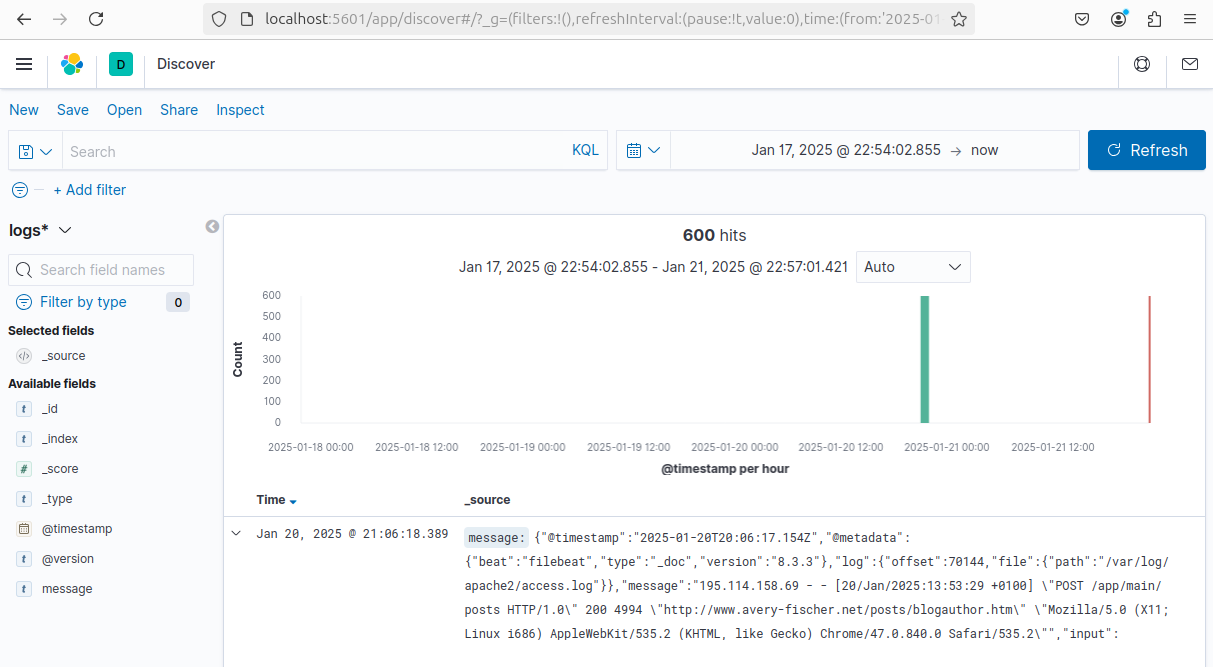1213x667 pixels.
Task: Open the Share menu item
Action: click(x=179, y=110)
